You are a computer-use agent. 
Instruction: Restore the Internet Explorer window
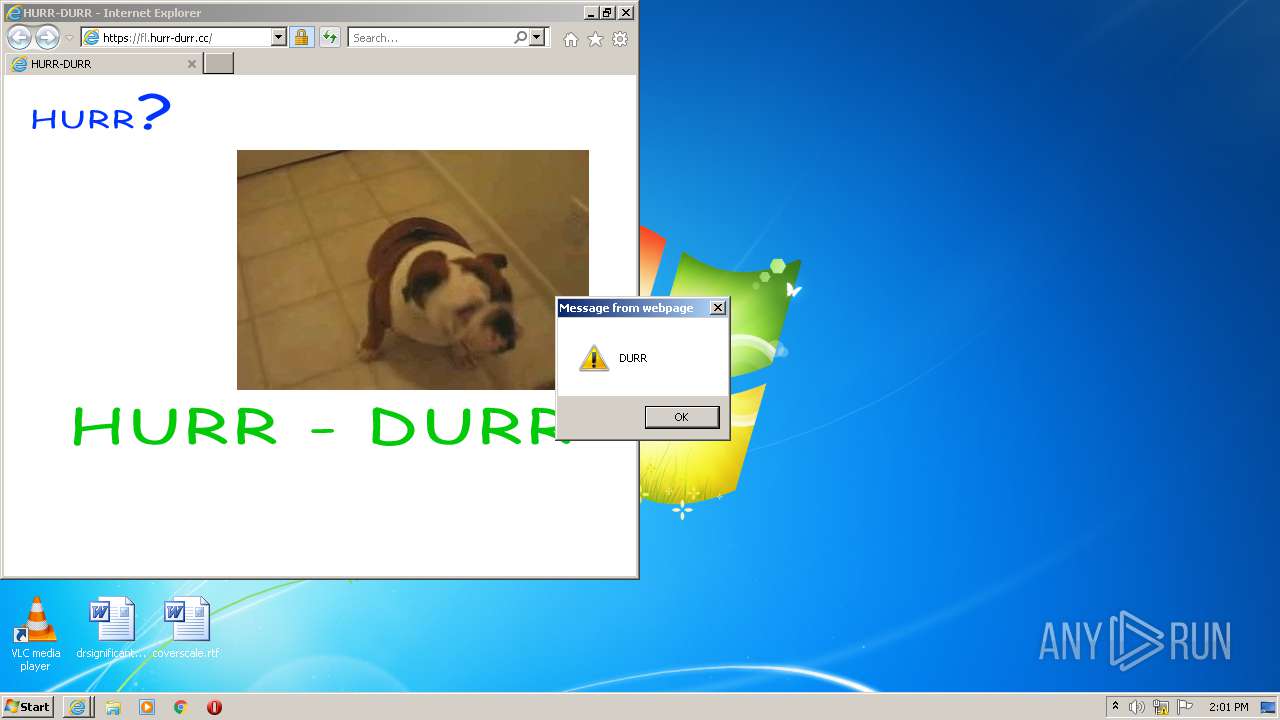point(607,13)
